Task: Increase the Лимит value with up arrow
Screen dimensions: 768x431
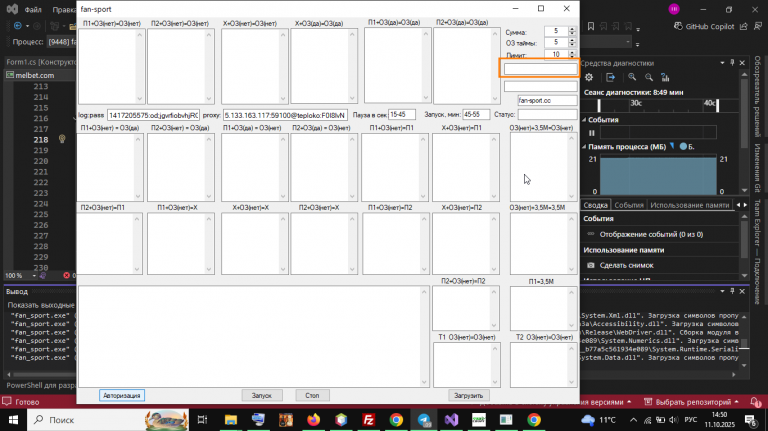Action: [x=572, y=52]
